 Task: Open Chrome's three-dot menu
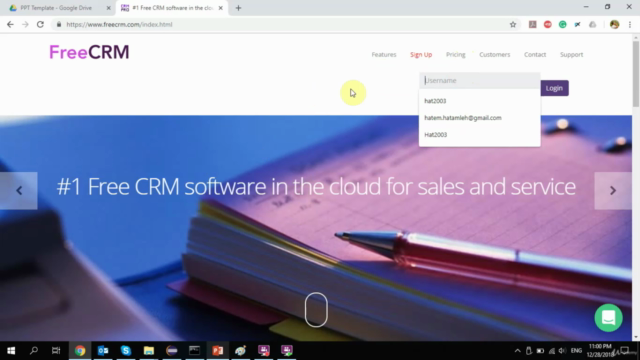tap(630, 24)
